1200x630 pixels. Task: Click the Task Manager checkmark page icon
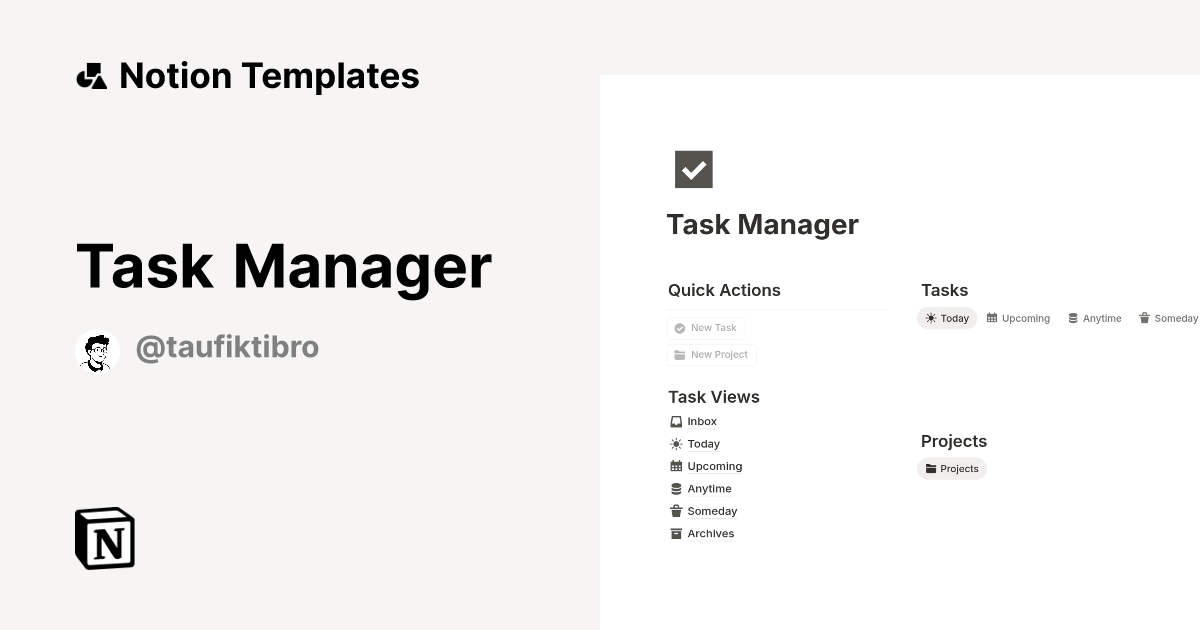(693, 169)
